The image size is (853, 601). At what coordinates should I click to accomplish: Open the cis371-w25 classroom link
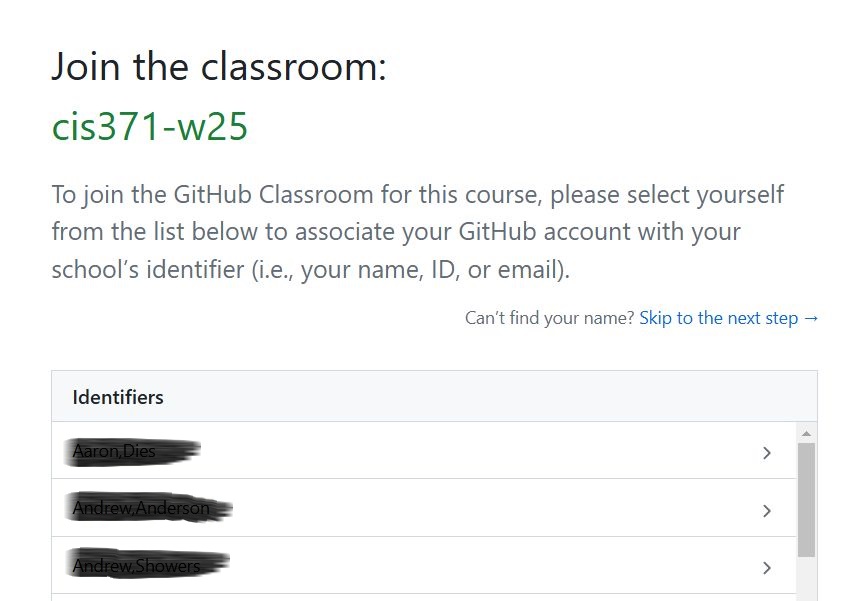[150, 126]
